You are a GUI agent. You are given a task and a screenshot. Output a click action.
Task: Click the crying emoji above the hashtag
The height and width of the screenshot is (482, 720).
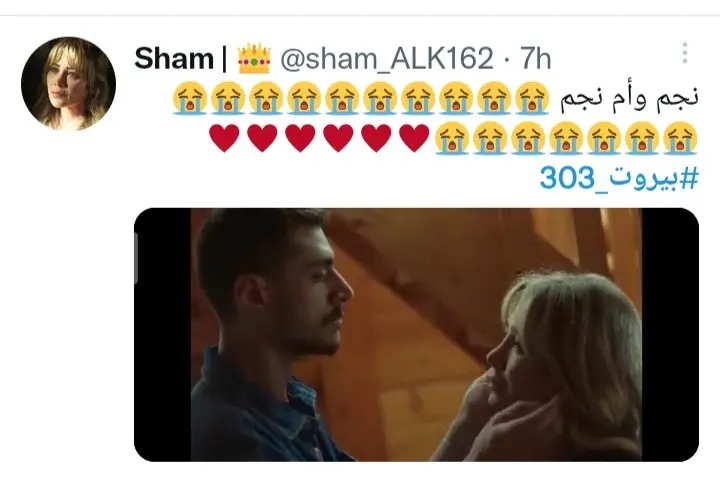(x=680, y=138)
